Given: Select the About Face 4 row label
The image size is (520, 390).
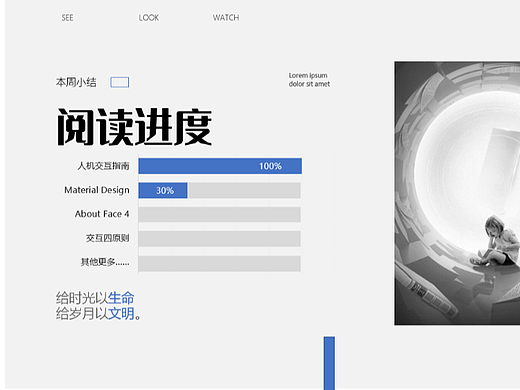Looking at the screenshot, I should pyautogui.click(x=102, y=214).
